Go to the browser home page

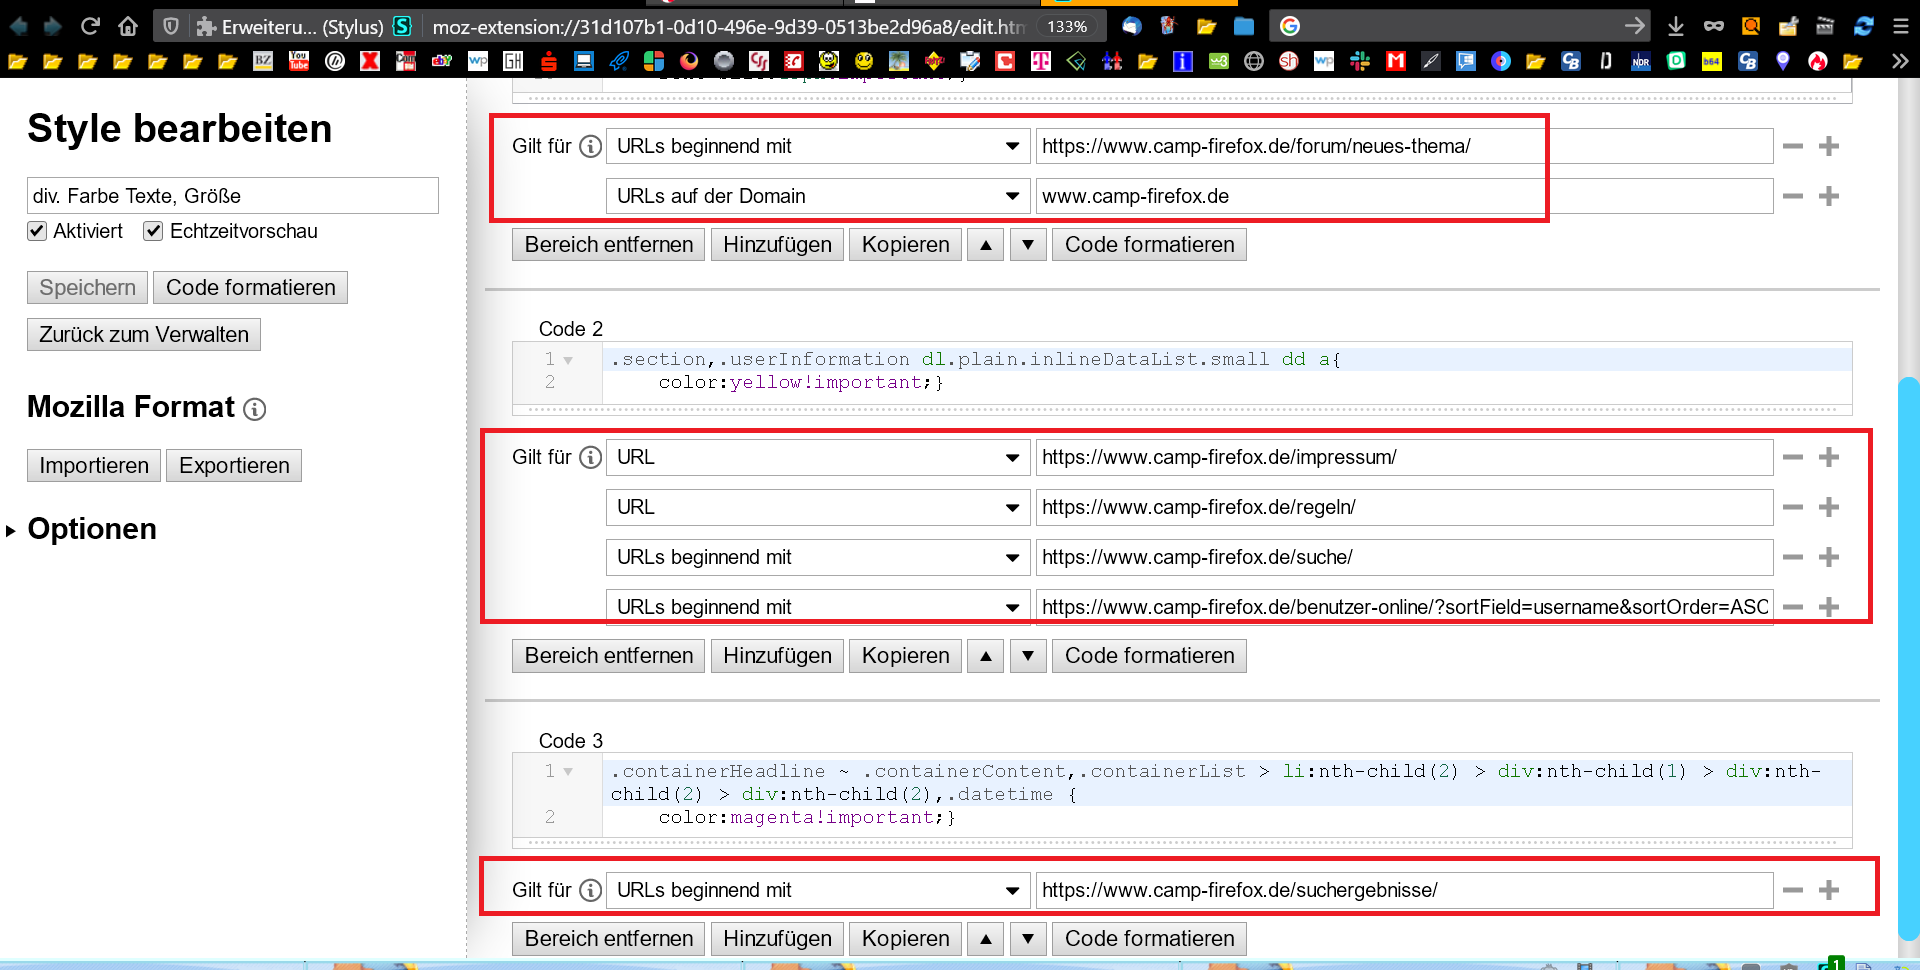128,26
